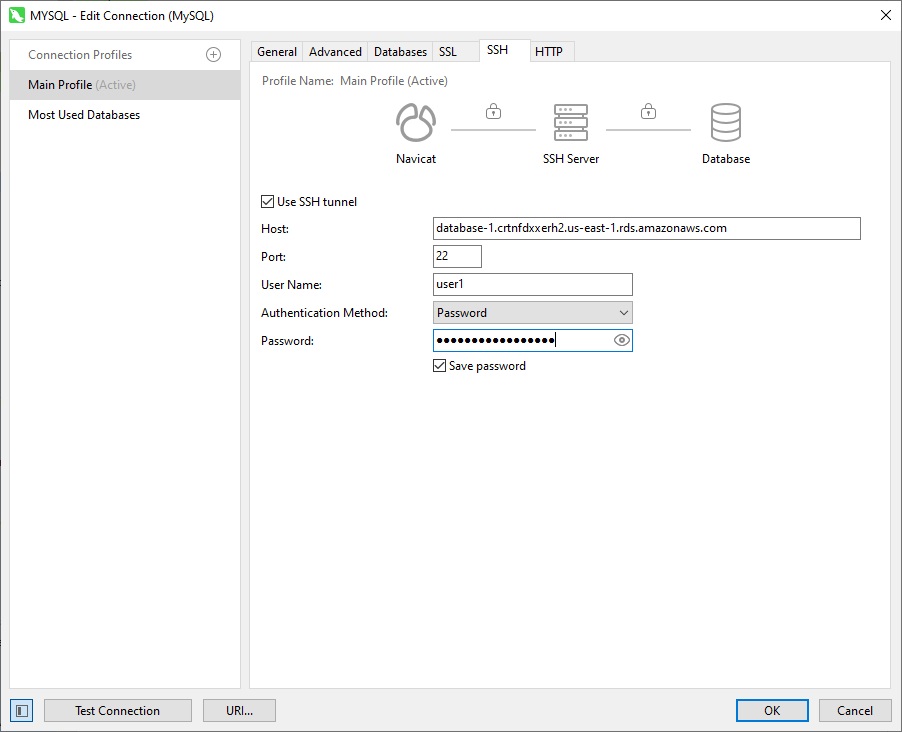902x732 pixels.
Task: Click the lock icon between SSH Server and Database
Action: pyautogui.click(x=648, y=110)
